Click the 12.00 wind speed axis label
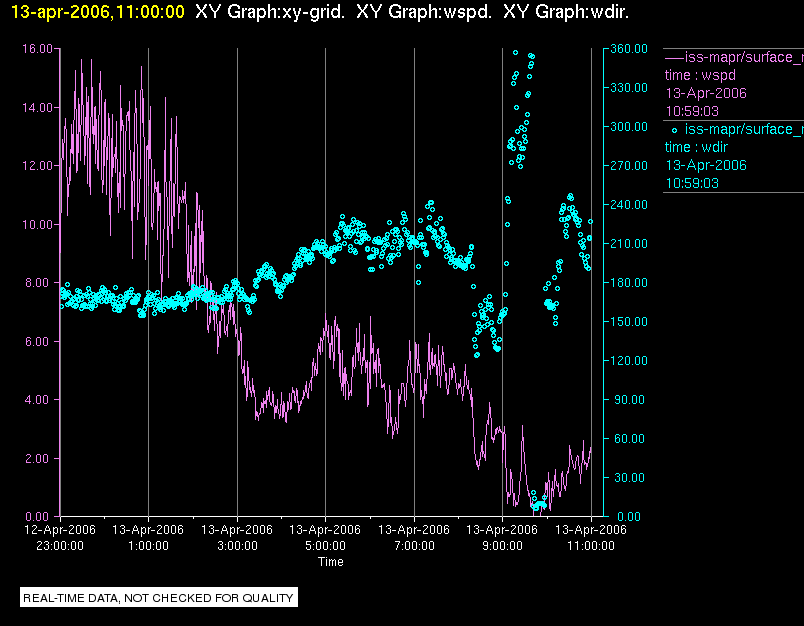The width and height of the screenshot is (804, 626). [37, 166]
